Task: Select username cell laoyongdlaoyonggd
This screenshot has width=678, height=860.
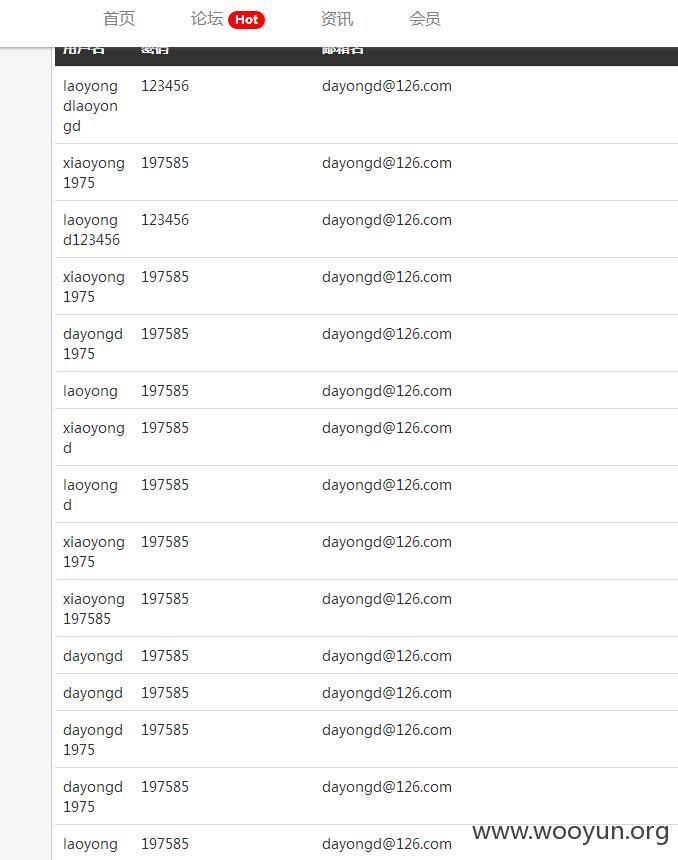Action: (x=91, y=106)
